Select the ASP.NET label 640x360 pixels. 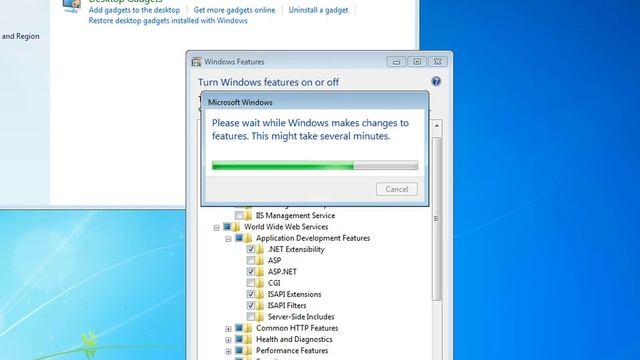click(x=282, y=271)
